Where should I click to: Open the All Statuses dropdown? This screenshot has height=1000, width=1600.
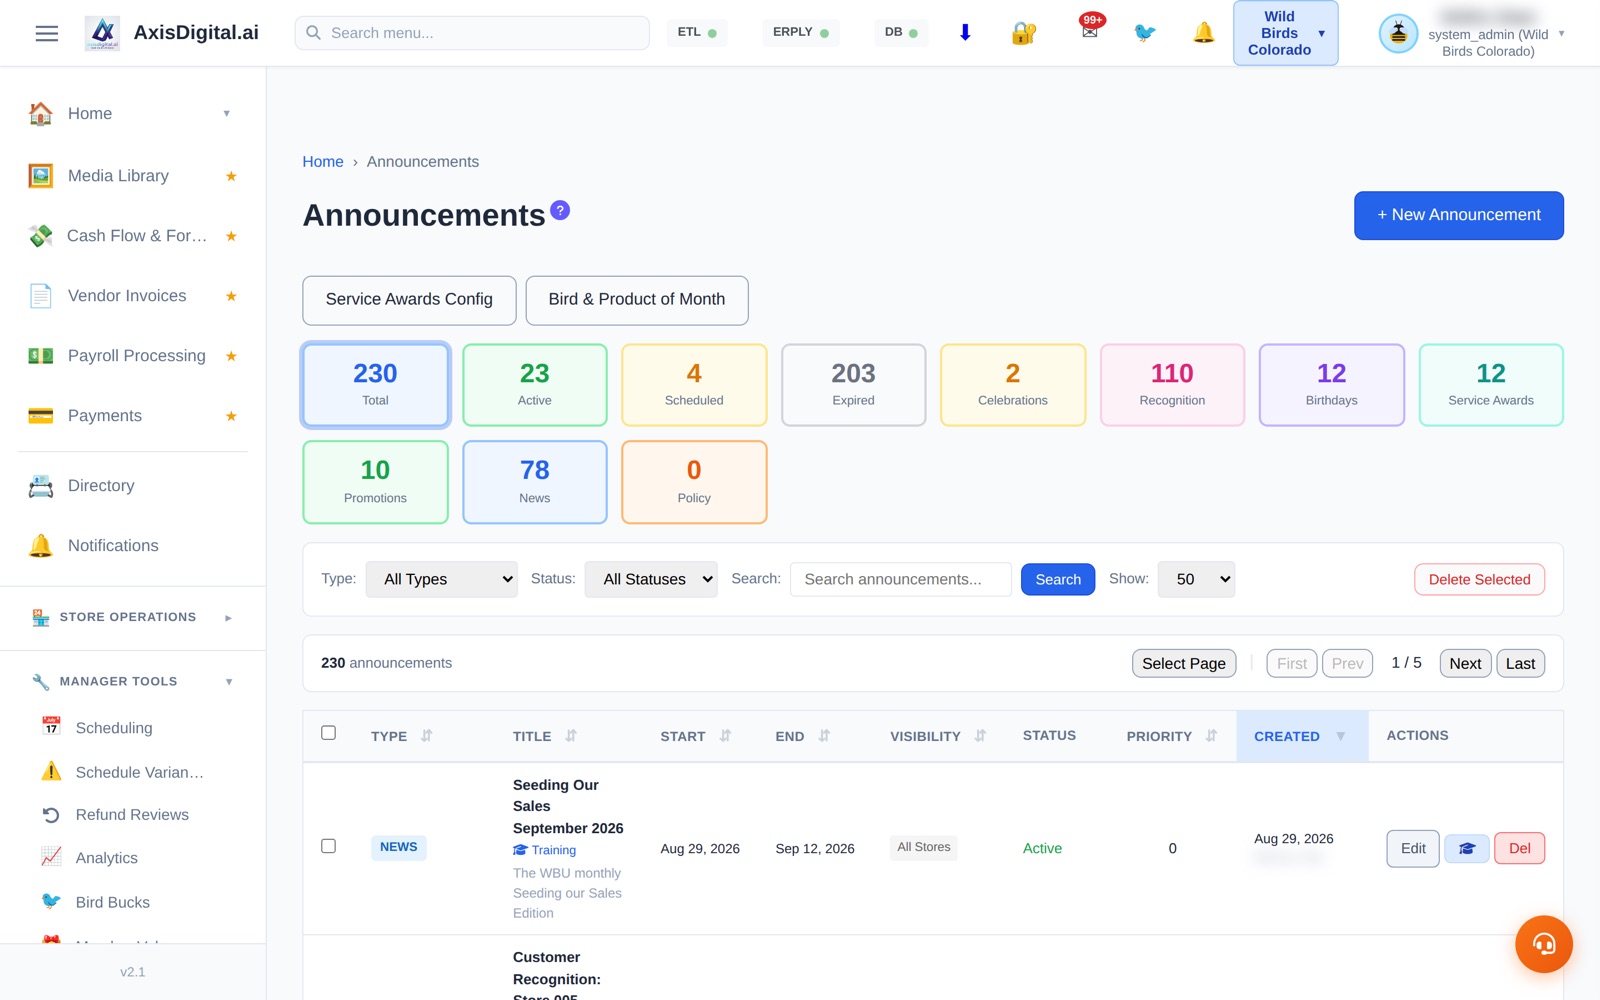pyautogui.click(x=651, y=579)
